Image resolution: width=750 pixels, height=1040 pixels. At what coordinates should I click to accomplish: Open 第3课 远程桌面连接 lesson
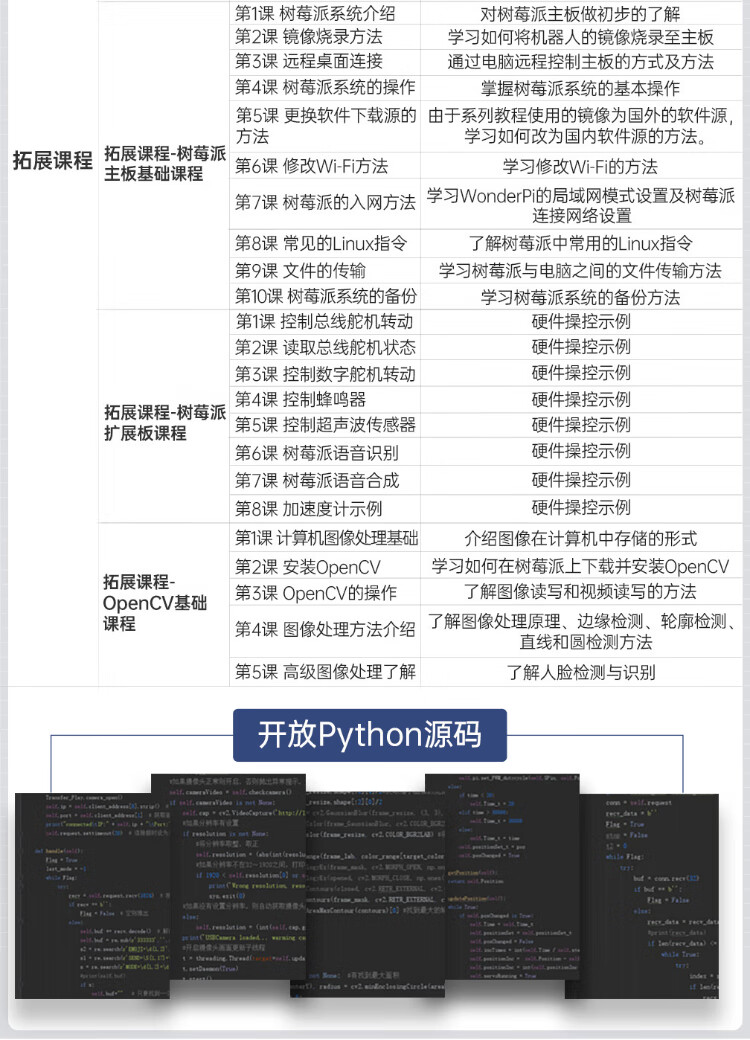point(308,62)
